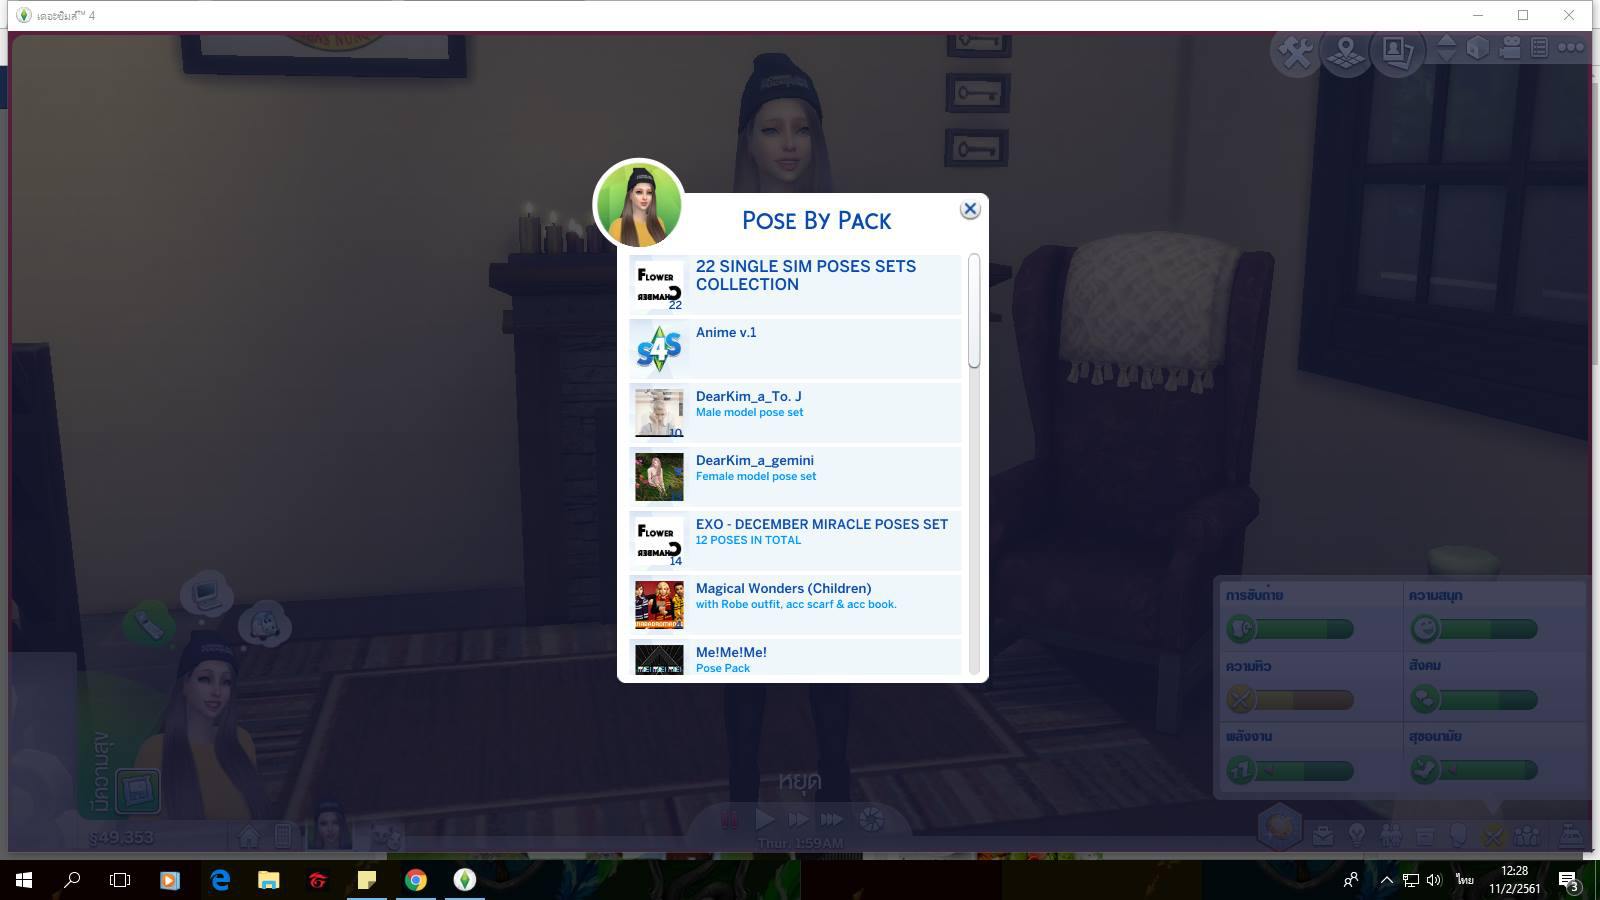
Task: Open Windows Start menu
Action: point(24,880)
